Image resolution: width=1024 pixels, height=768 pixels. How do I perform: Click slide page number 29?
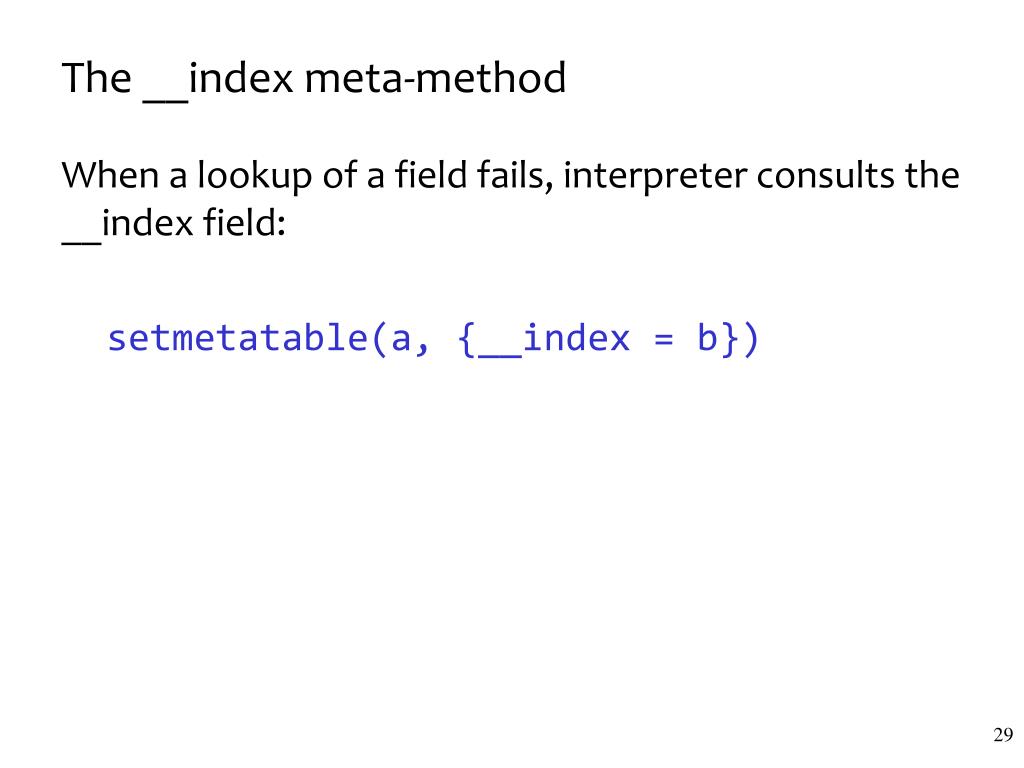point(1003,735)
